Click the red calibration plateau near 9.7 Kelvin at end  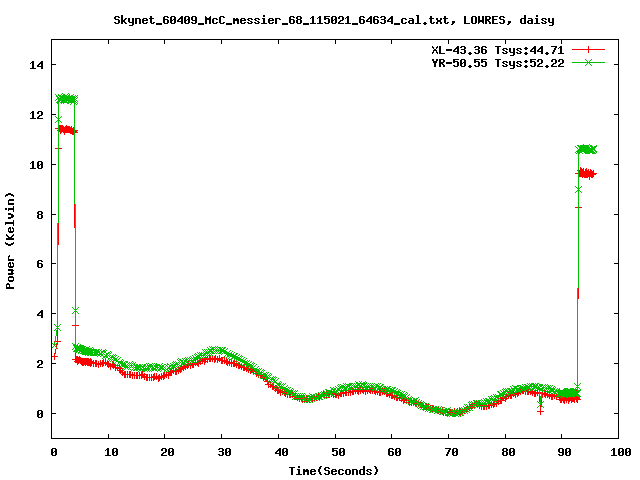(x=586, y=173)
